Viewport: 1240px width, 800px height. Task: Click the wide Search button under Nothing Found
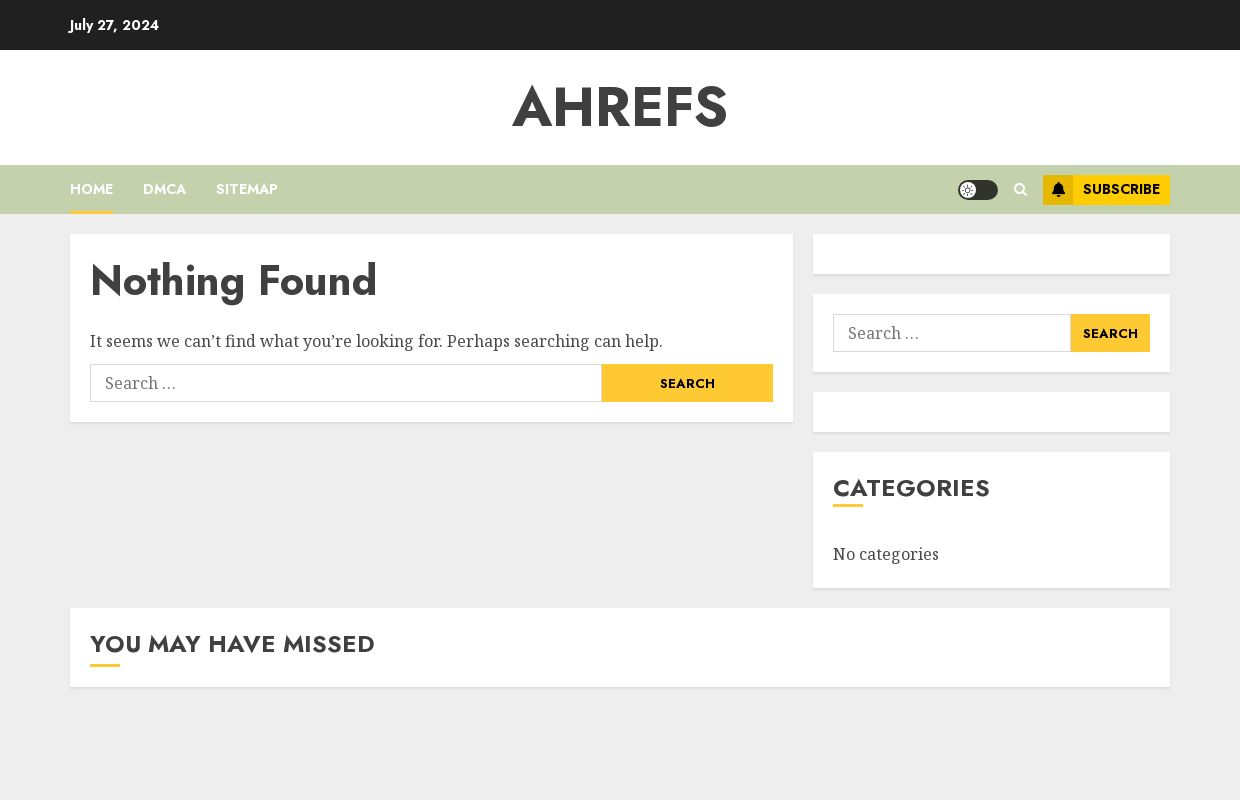[x=687, y=383]
